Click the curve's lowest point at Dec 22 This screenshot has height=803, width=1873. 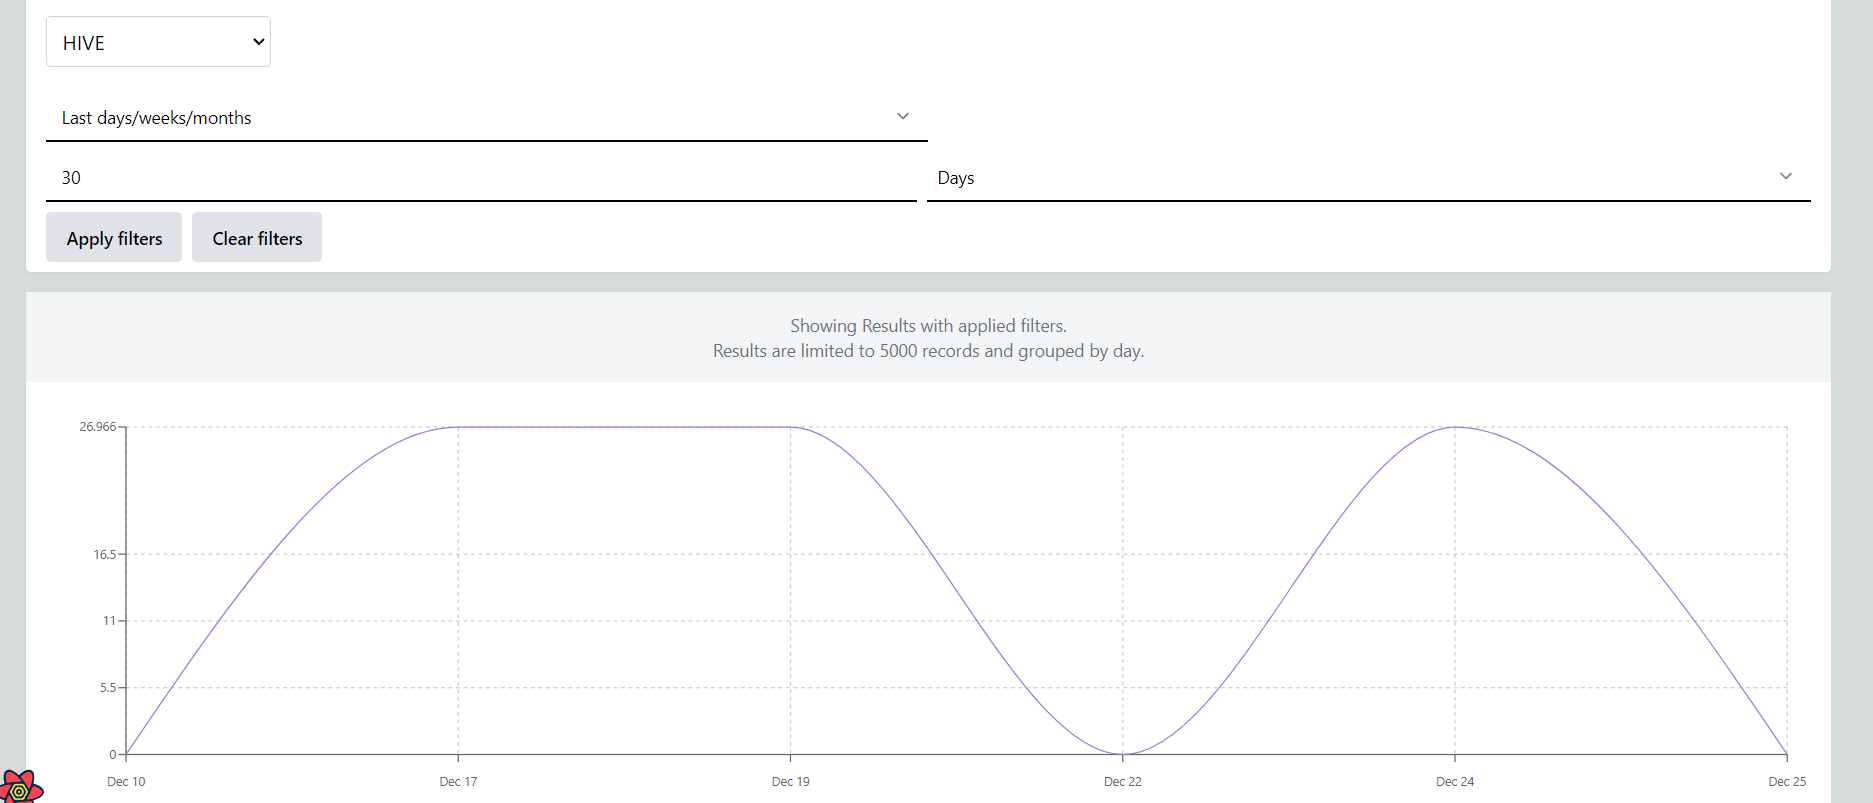[1123, 754]
